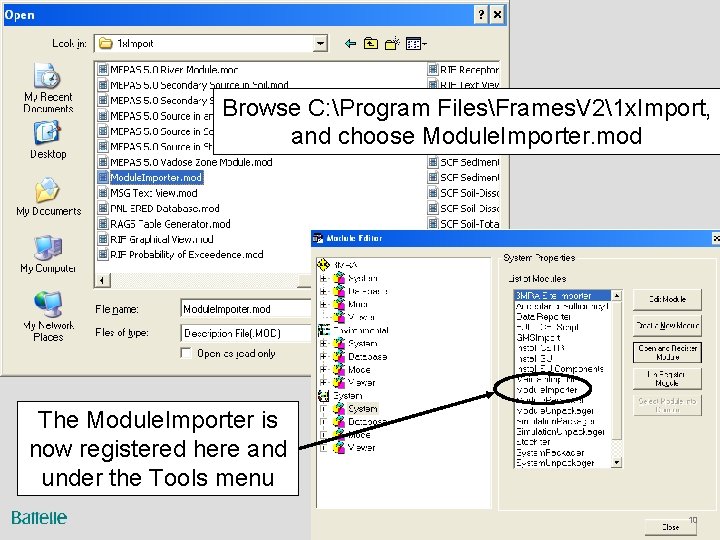Open the Look in folder dropdown
This screenshot has width=720, height=540.
pos(320,44)
